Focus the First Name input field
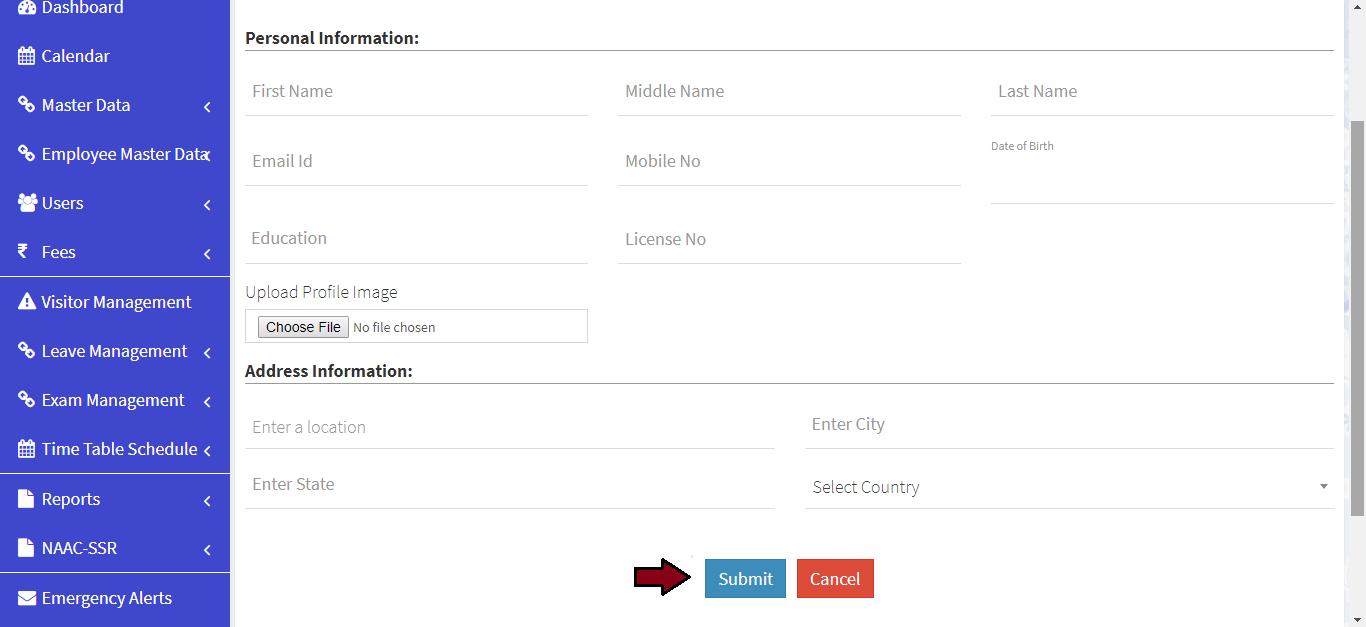The image size is (1366, 627). click(416, 92)
